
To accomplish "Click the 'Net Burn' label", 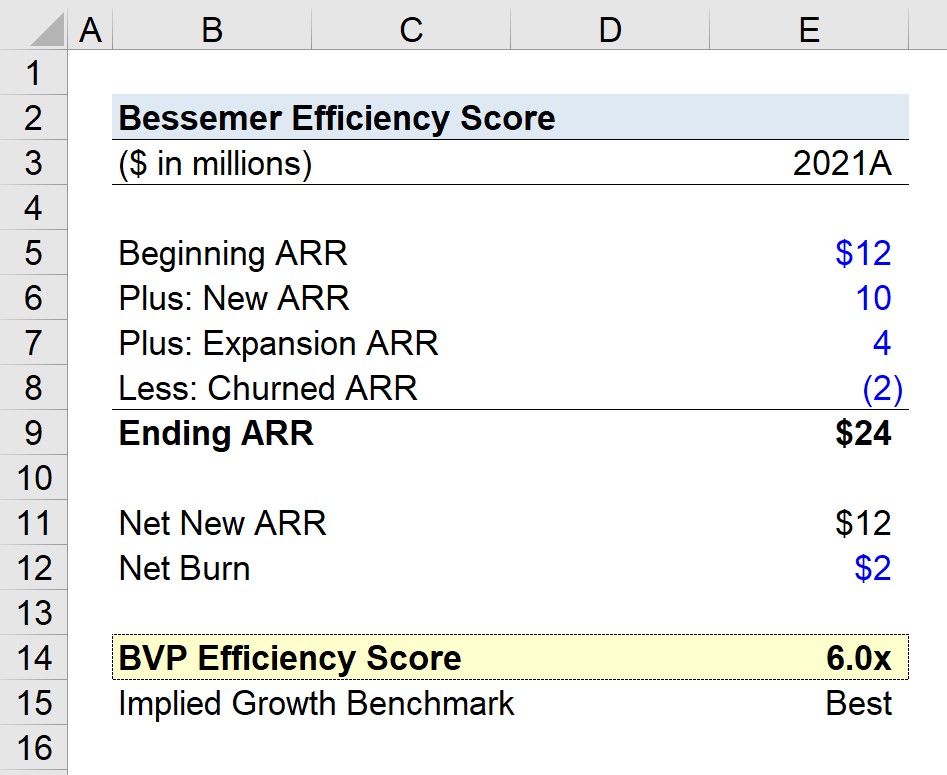I will 184,568.
